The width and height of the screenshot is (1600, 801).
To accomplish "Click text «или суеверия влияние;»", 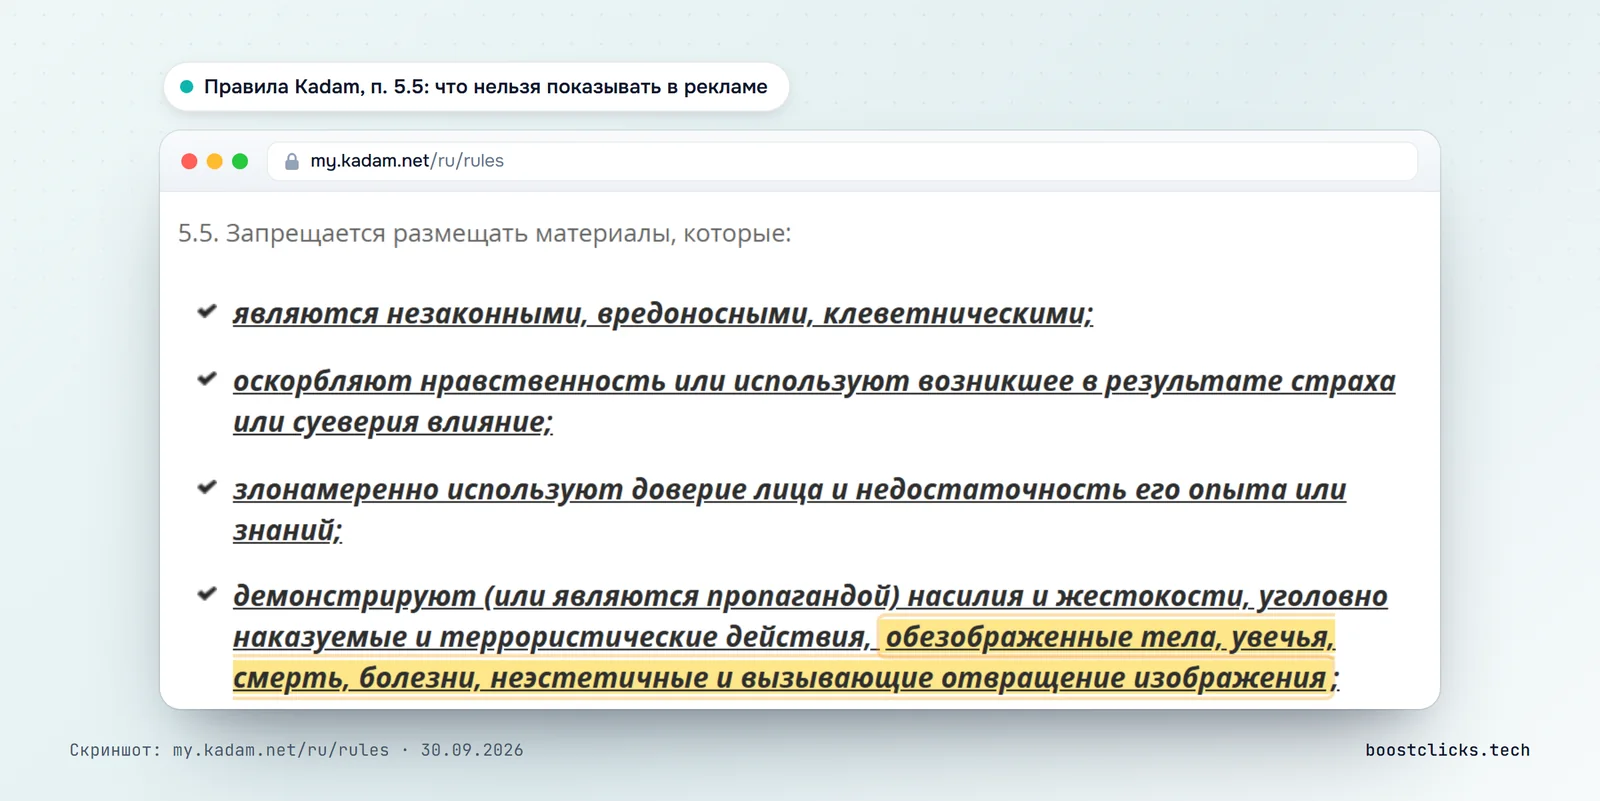I will point(393,423).
